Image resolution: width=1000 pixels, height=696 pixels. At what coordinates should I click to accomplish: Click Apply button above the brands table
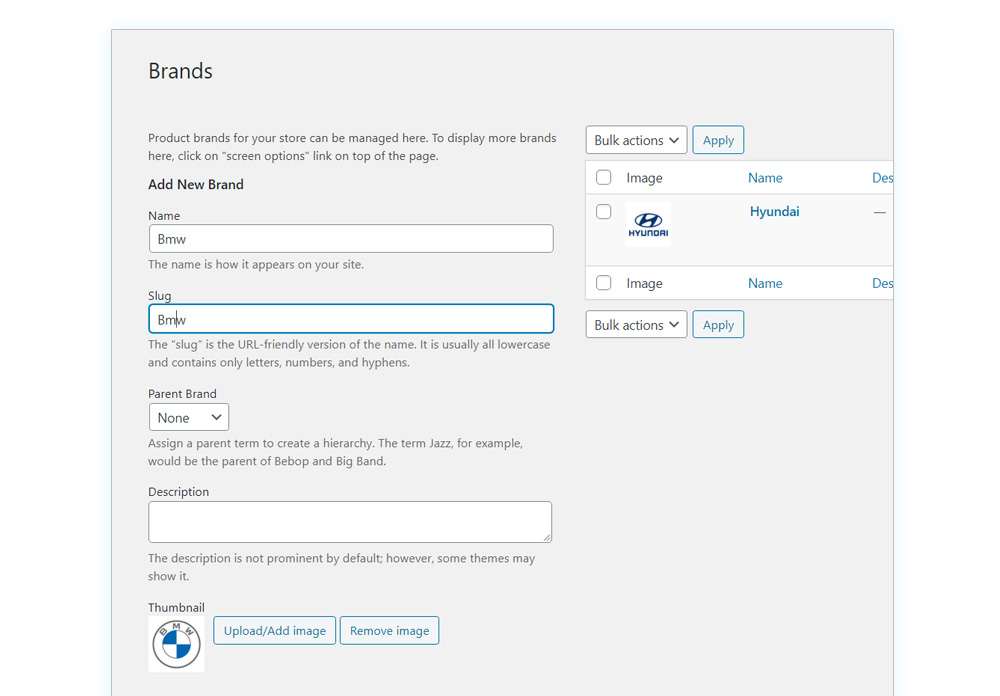tap(718, 140)
